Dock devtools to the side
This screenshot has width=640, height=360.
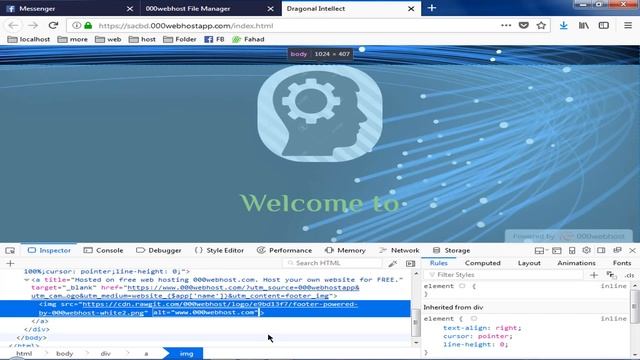coord(601,250)
